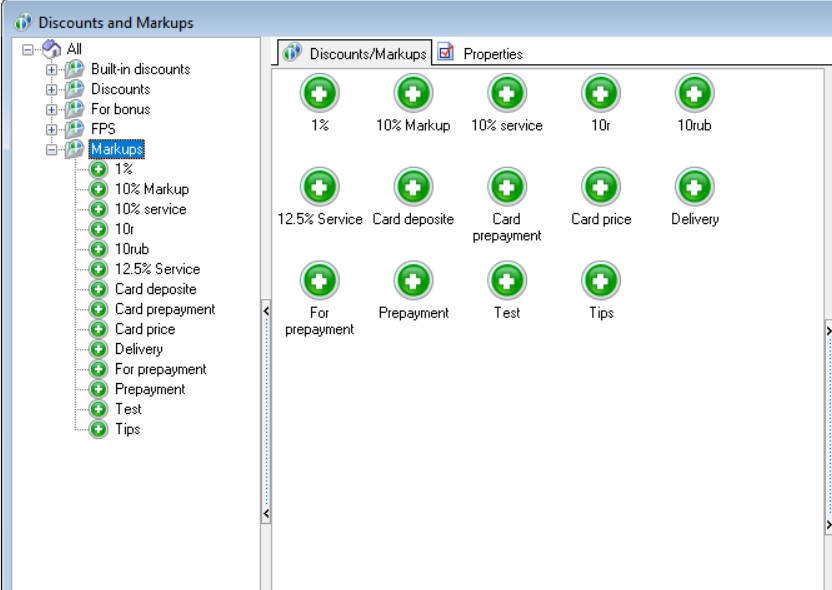Select Card deposite in the tree
Viewport: 832px width, 590px height.
[x=155, y=289]
